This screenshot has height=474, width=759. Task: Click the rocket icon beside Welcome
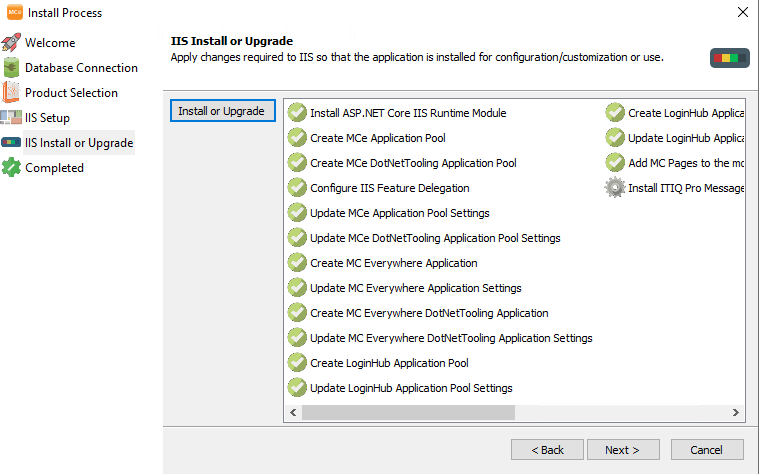pos(11,43)
